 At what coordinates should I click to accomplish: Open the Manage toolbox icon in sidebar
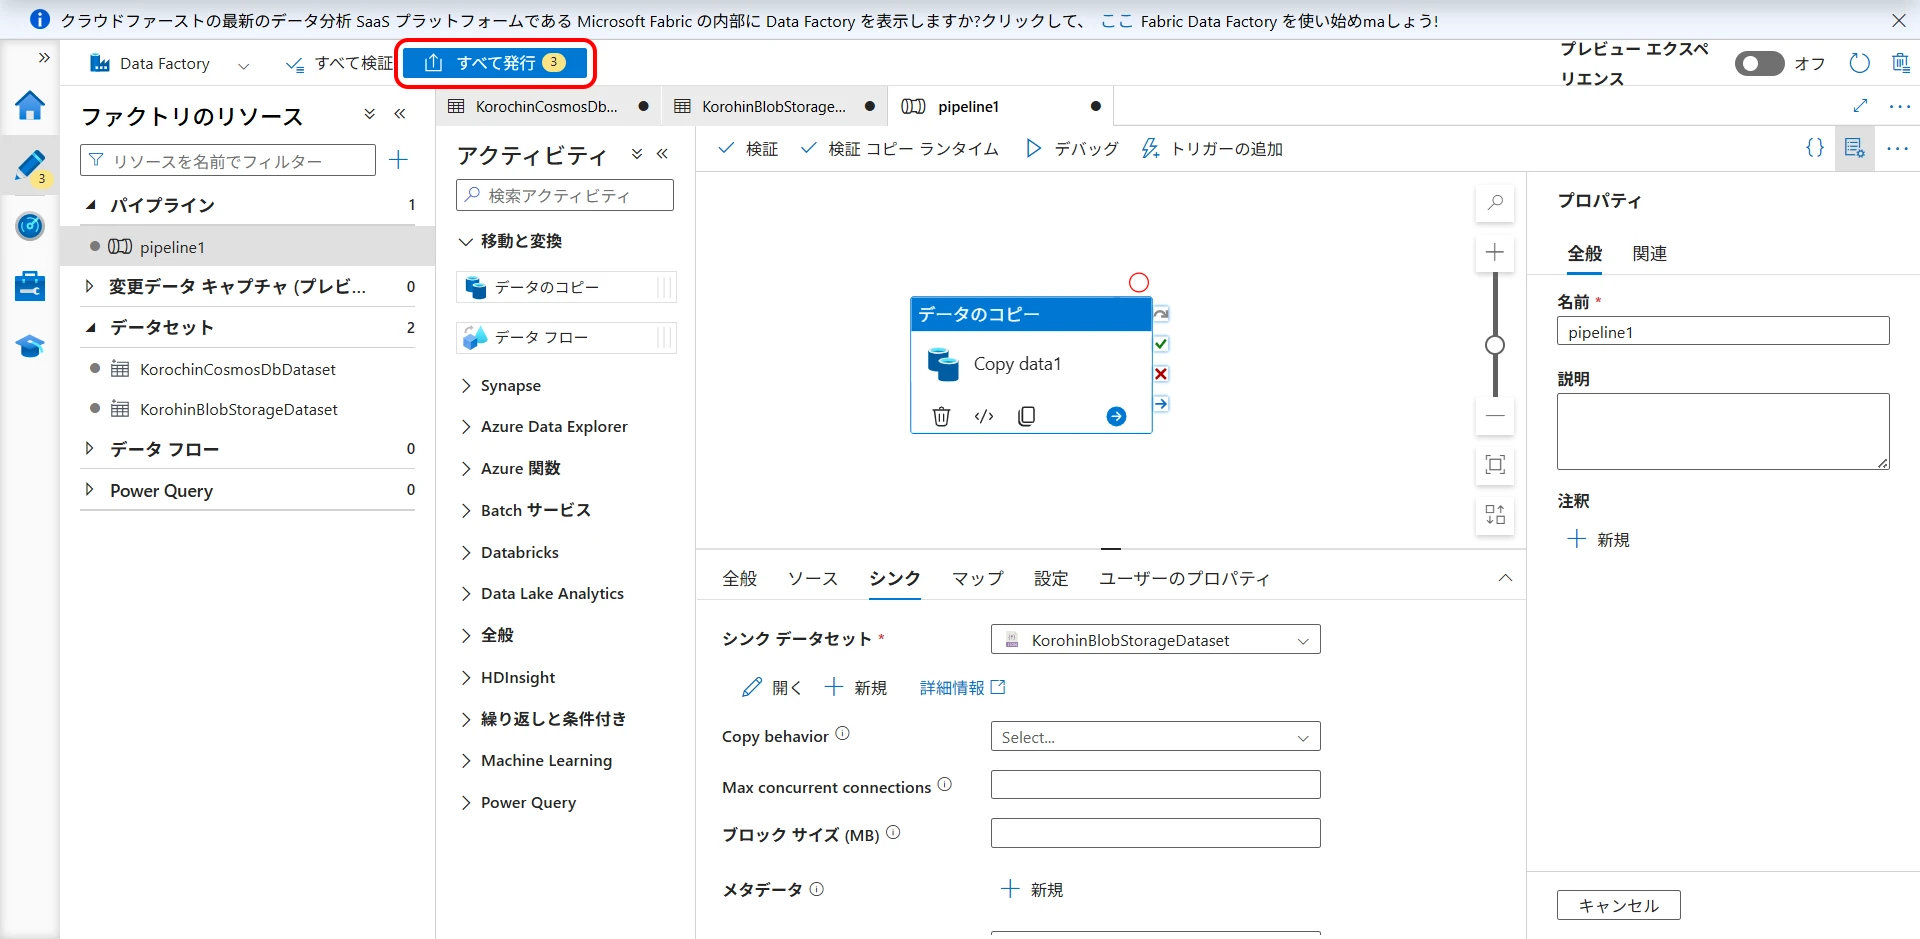[x=30, y=286]
